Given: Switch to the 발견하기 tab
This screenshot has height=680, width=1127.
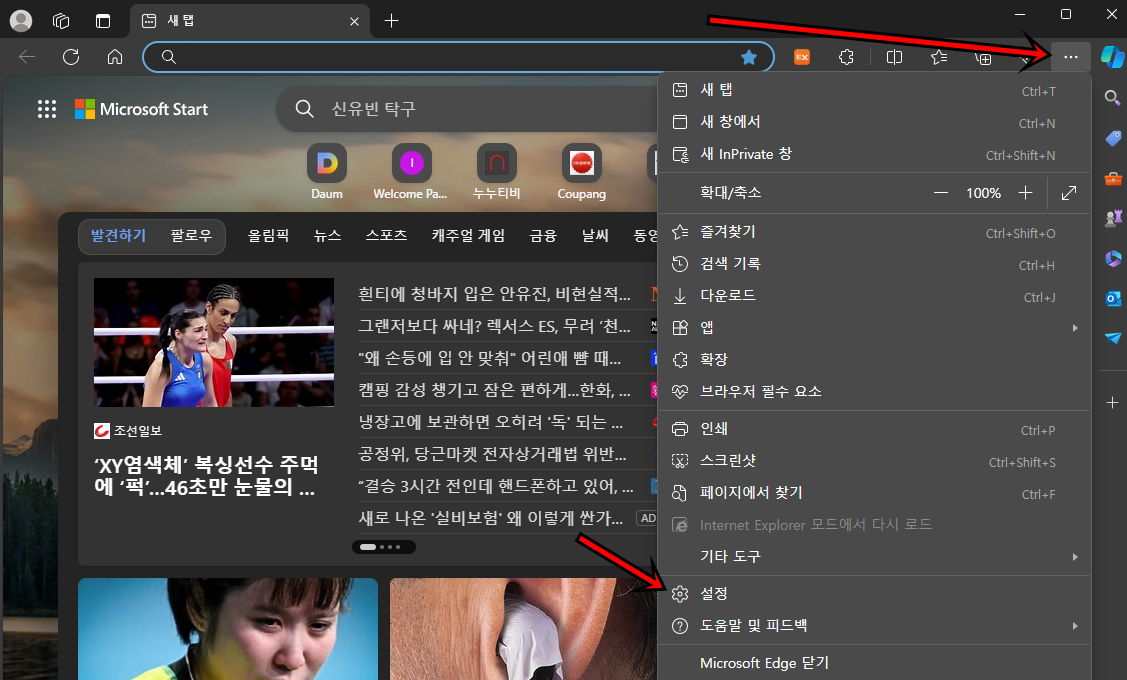Looking at the screenshot, I should click(x=118, y=236).
